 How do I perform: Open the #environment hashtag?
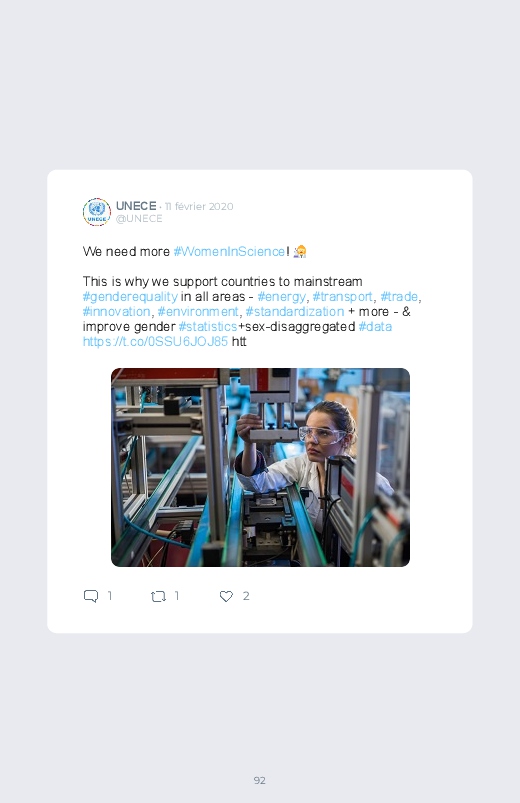(x=198, y=311)
